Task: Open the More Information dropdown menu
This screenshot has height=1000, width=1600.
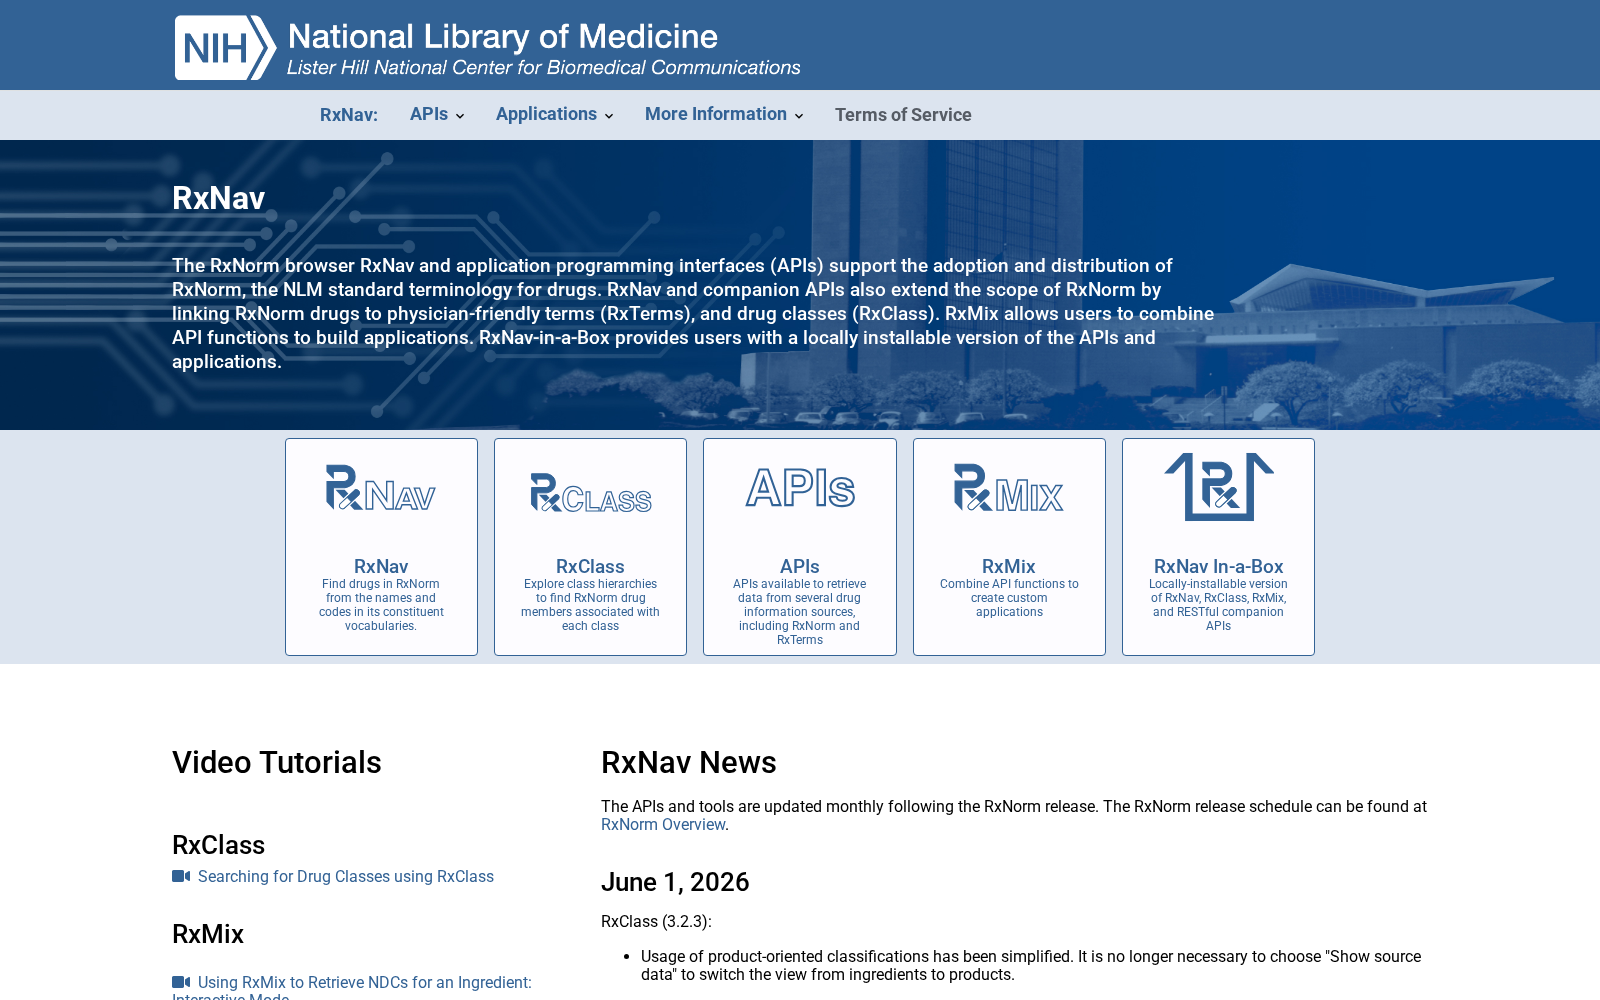Action: (724, 114)
